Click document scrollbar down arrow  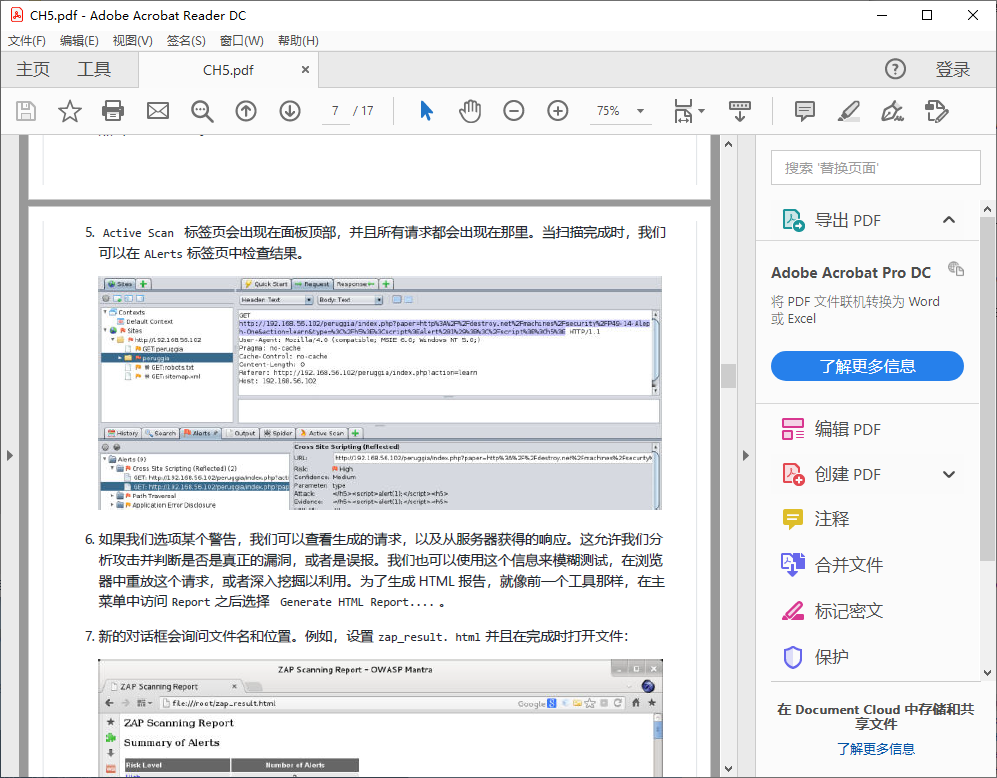click(x=729, y=768)
